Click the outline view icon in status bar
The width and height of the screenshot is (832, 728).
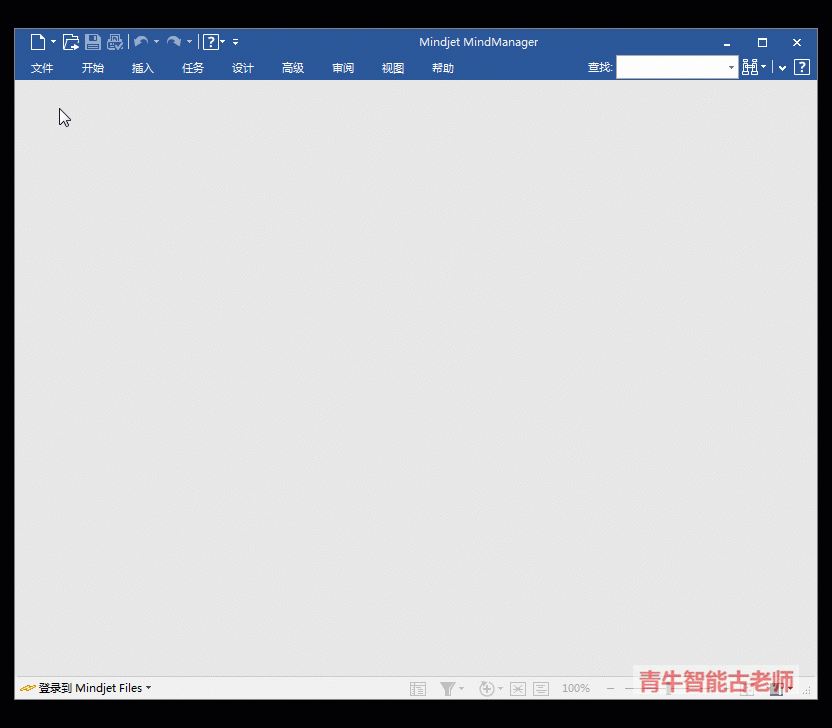click(x=418, y=689)
